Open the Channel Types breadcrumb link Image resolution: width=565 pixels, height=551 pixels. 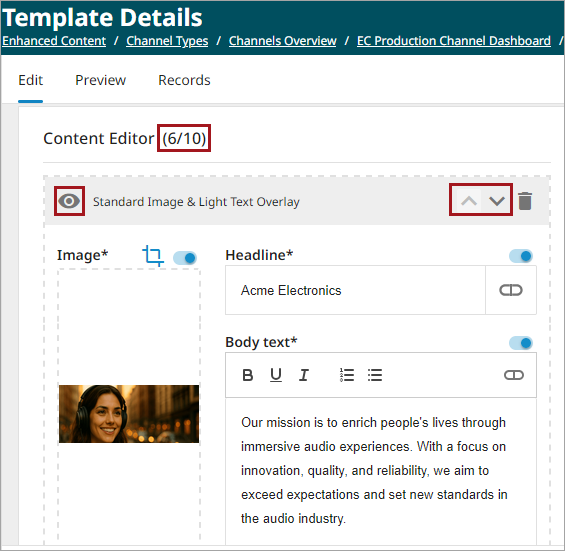pos(167,41)
